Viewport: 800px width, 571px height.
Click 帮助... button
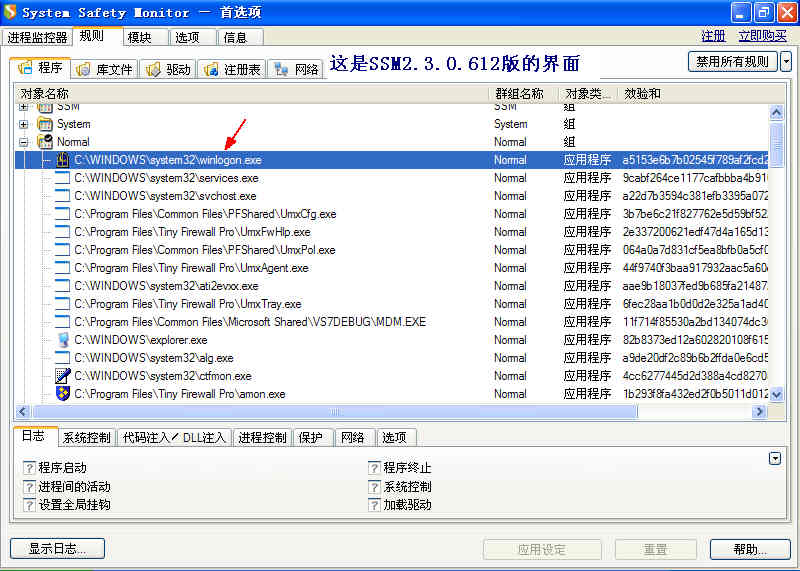click(750, 549)
